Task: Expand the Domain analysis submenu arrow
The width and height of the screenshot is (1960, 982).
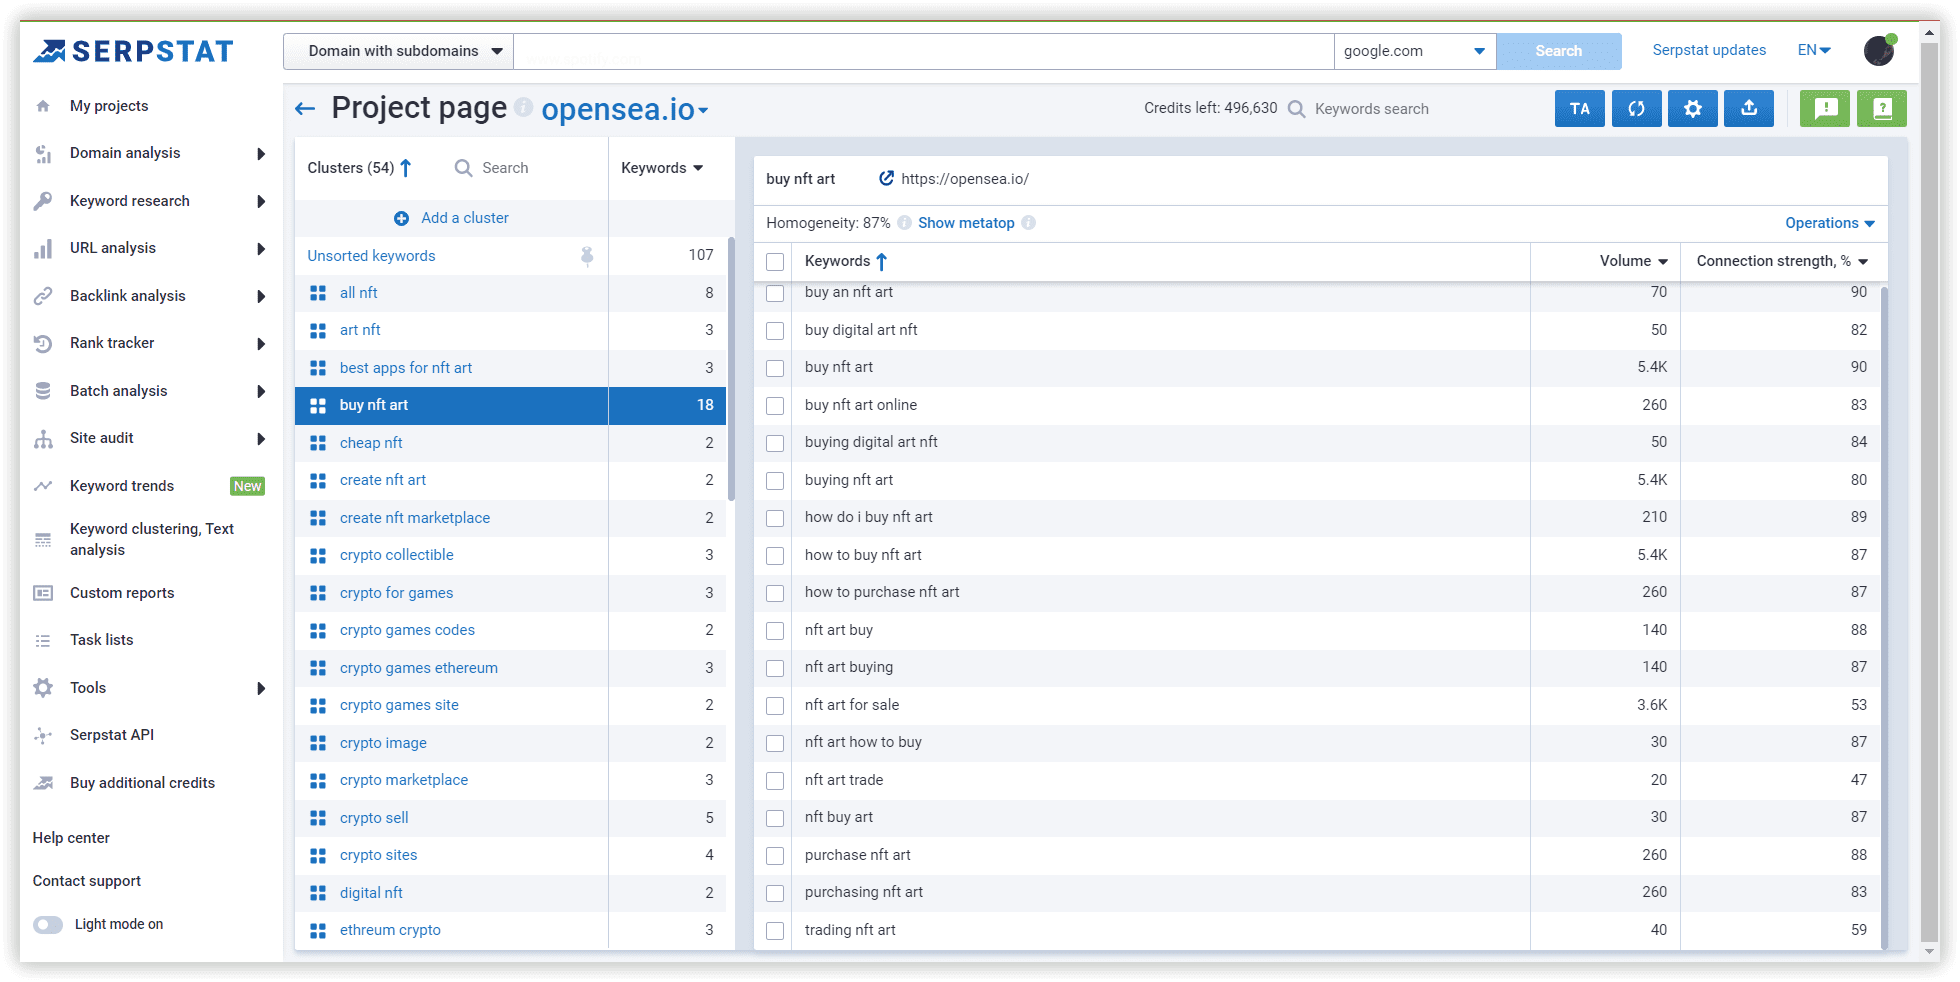Action: 261,153
